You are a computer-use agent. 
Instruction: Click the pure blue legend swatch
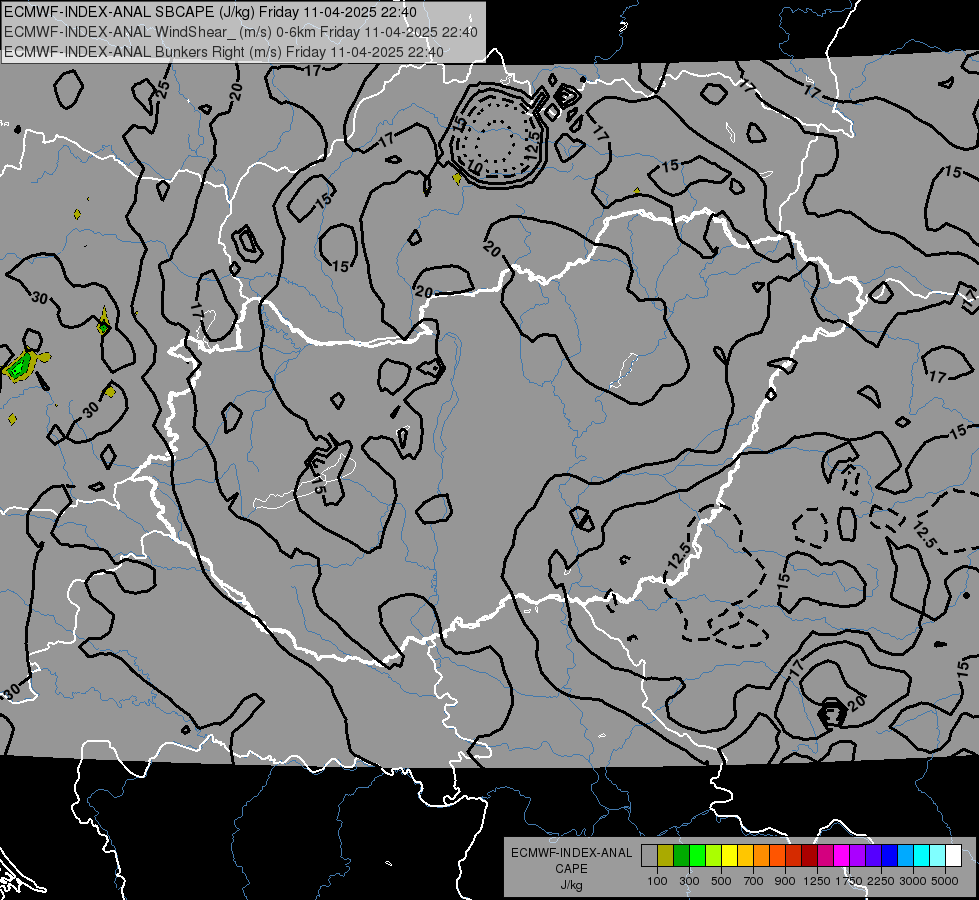click(890, 855)
